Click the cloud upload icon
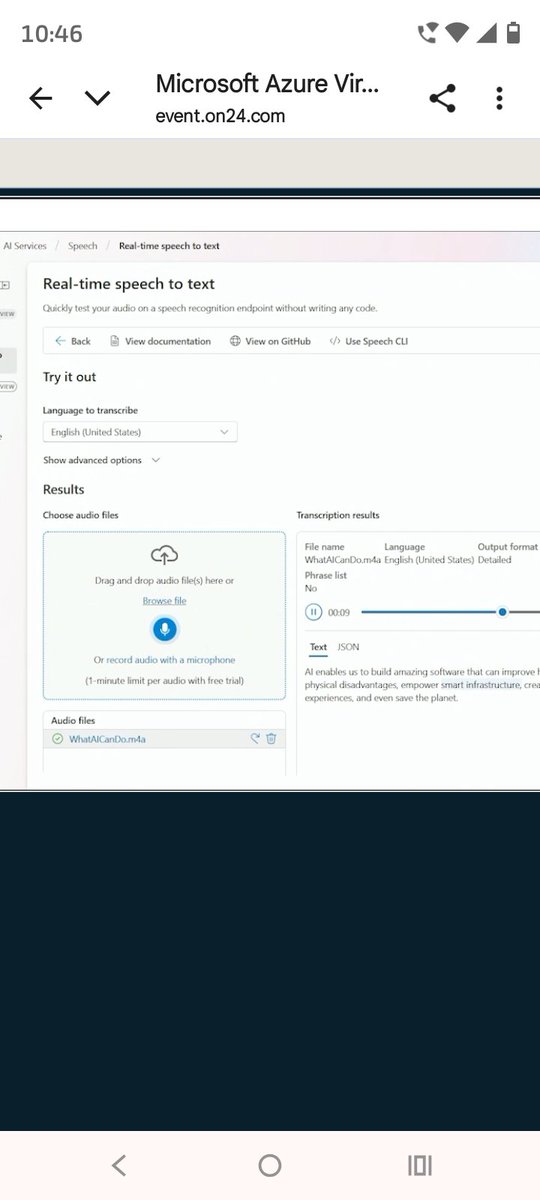Image resolution: width=540 pixels, height=1200 pixels. (x=164, y=555)
